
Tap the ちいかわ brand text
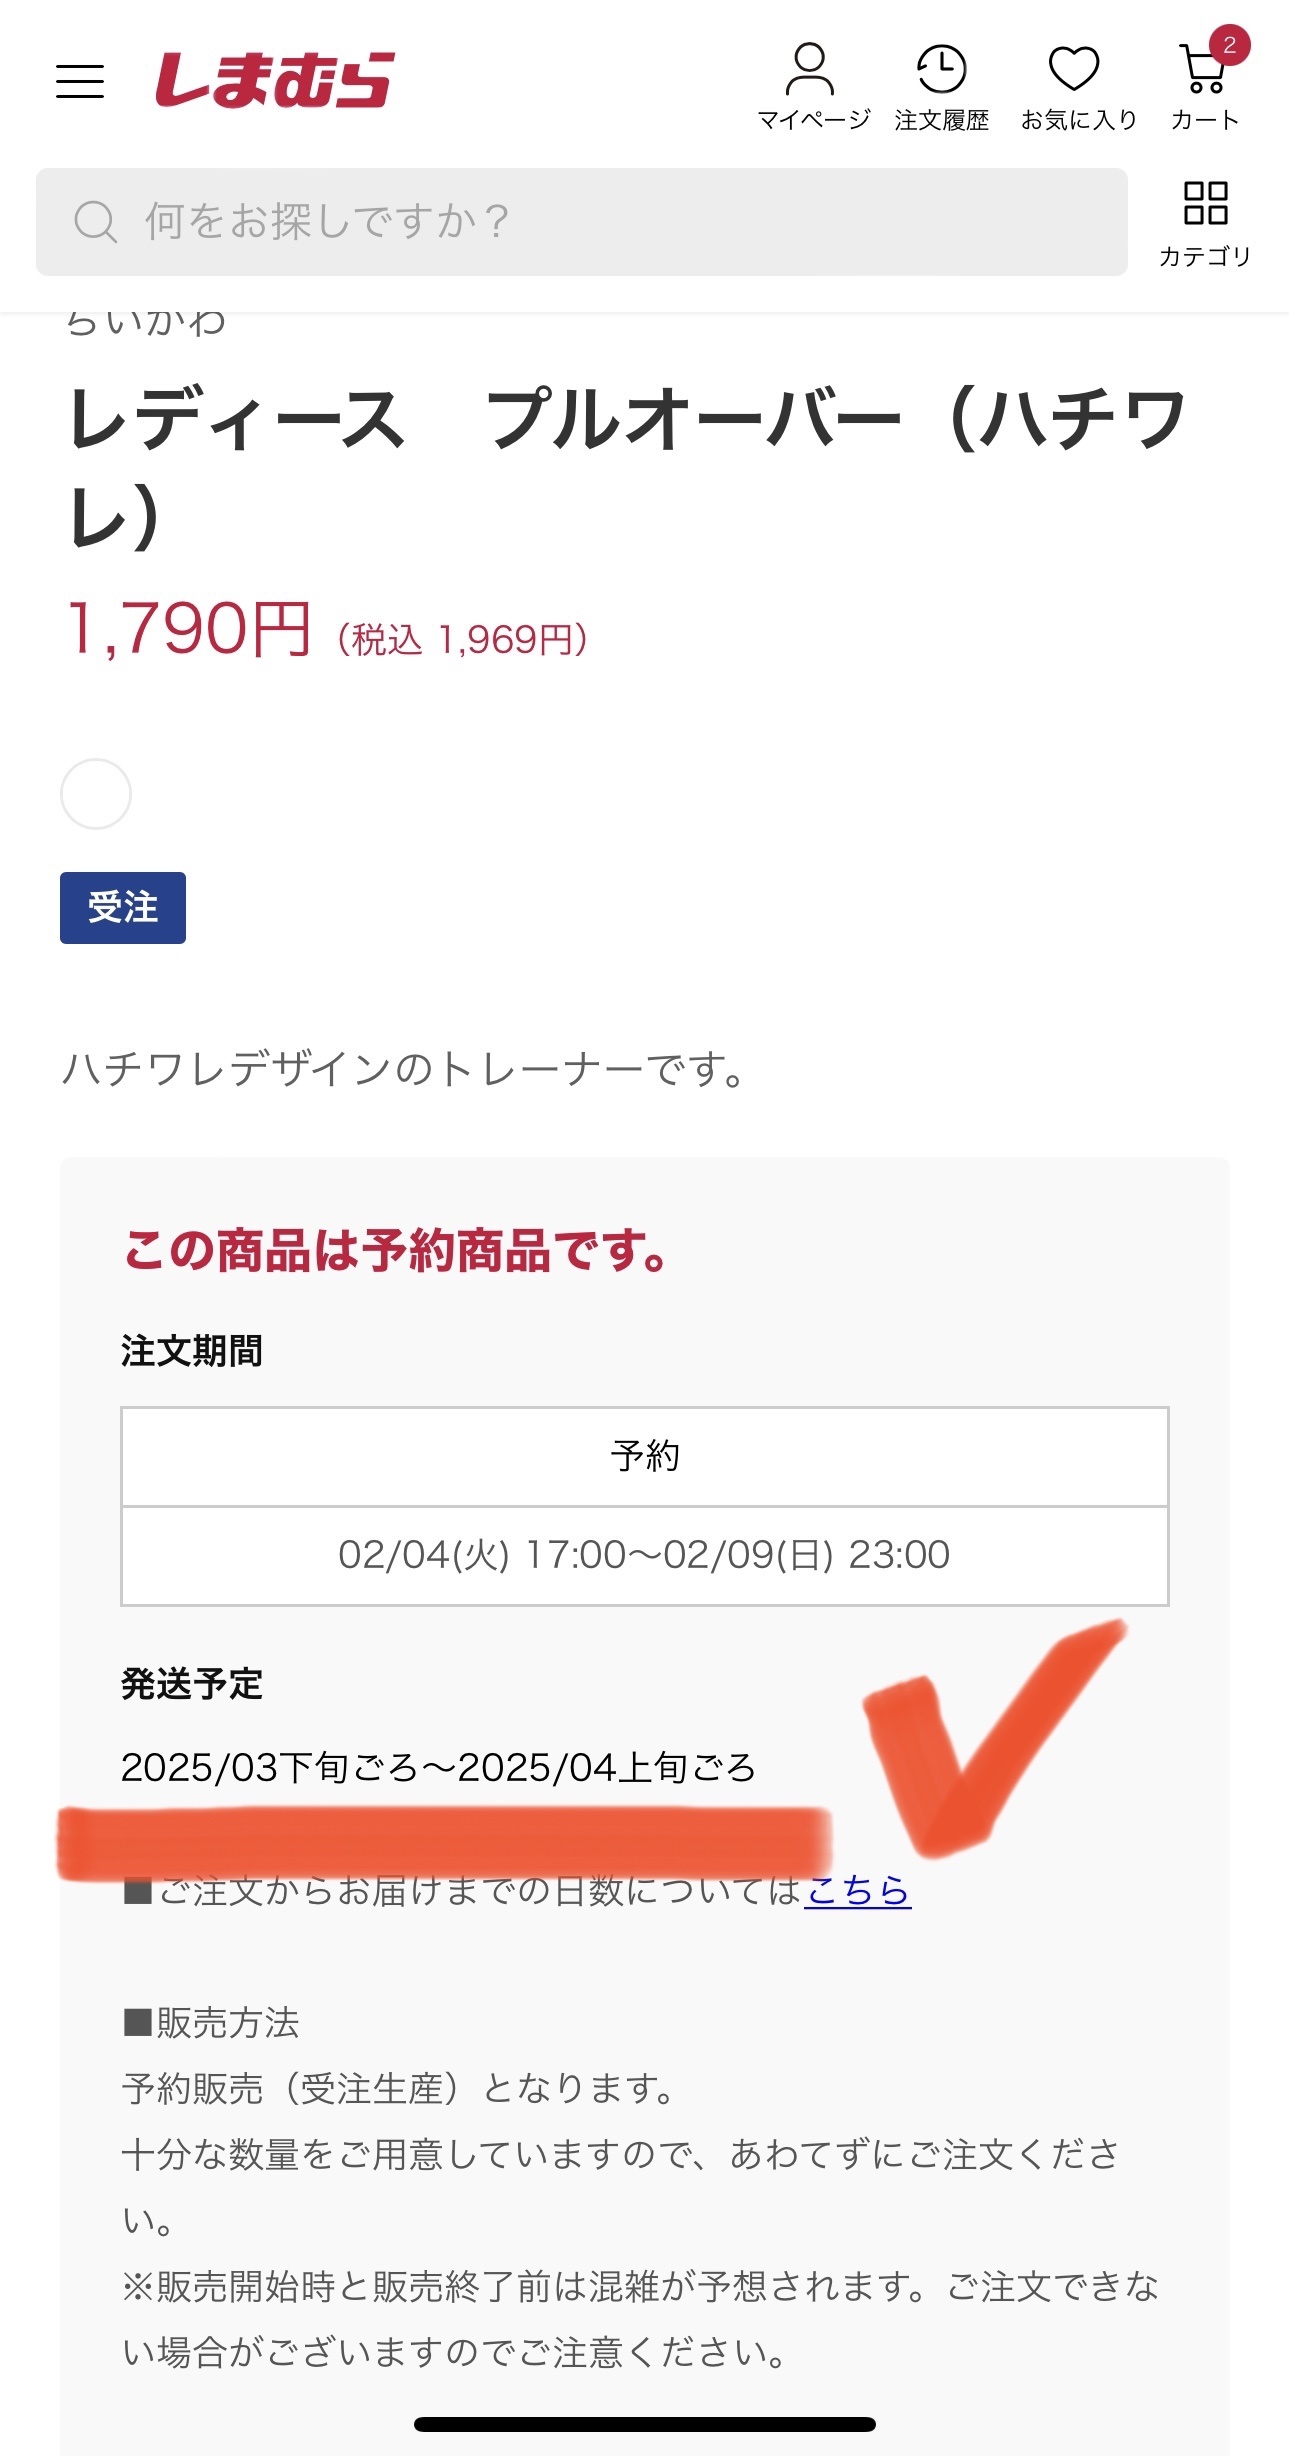click(x=146, y=324)
